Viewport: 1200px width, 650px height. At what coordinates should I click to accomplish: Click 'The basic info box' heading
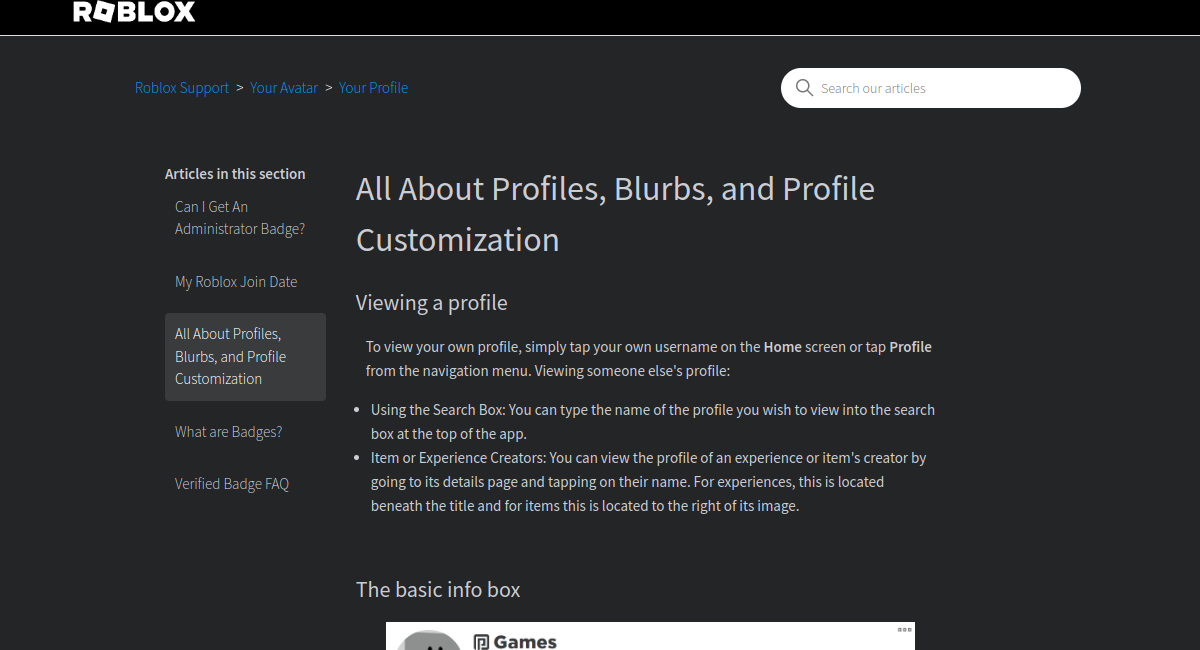438,590
